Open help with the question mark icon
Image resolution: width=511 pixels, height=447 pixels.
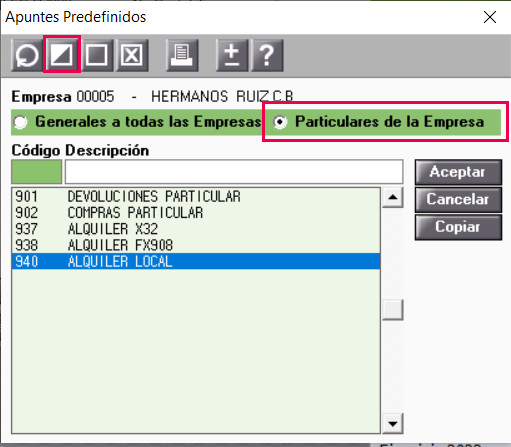pyautogui.click(x=267, y=55)
